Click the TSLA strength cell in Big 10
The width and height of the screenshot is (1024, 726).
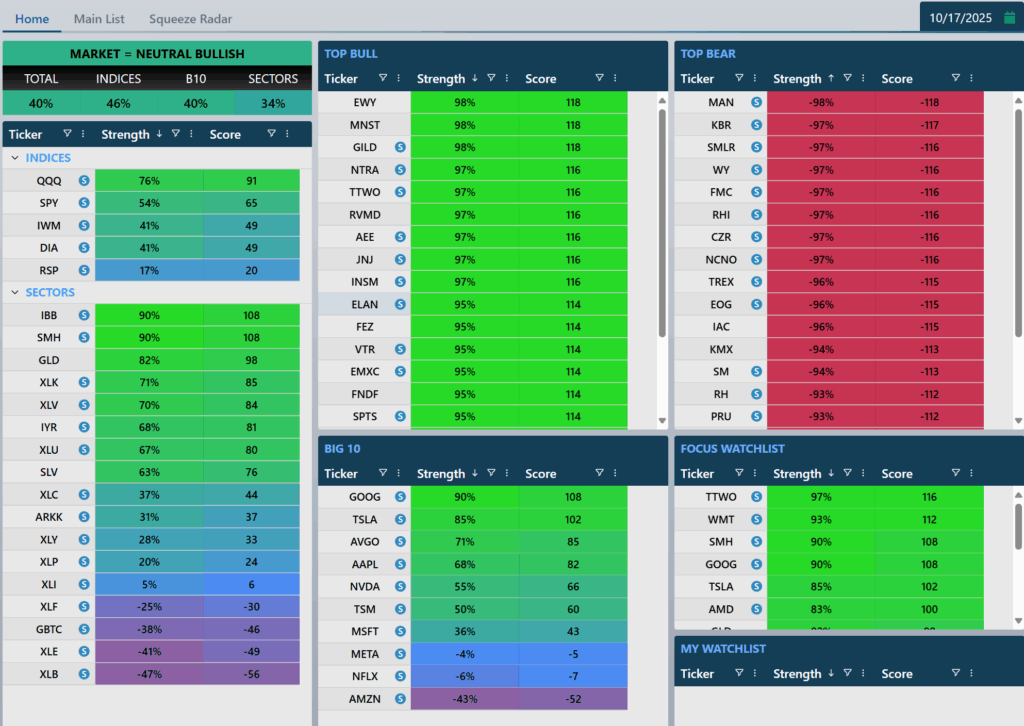(x=464, y=519)
